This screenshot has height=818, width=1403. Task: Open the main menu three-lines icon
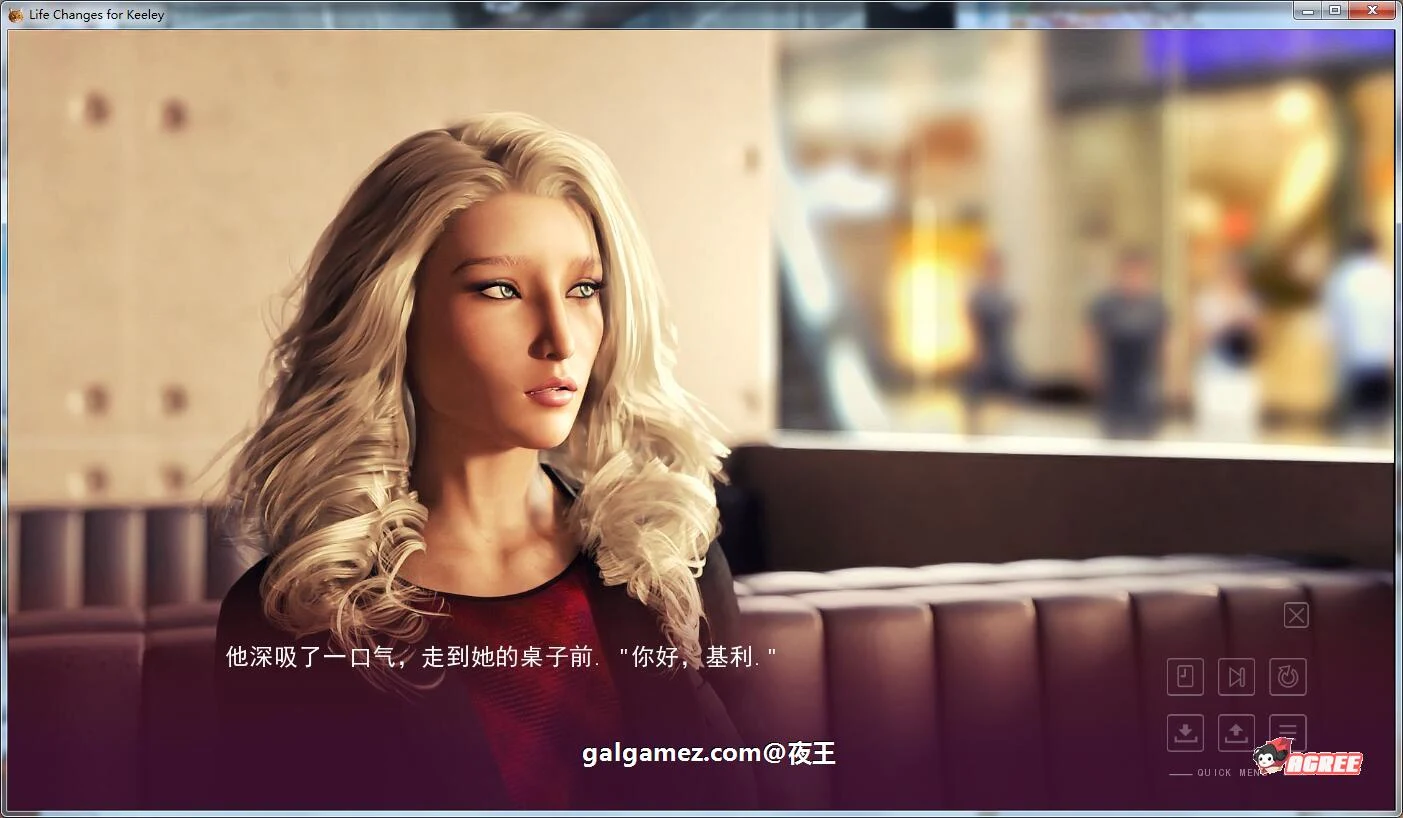point(1288,731)
